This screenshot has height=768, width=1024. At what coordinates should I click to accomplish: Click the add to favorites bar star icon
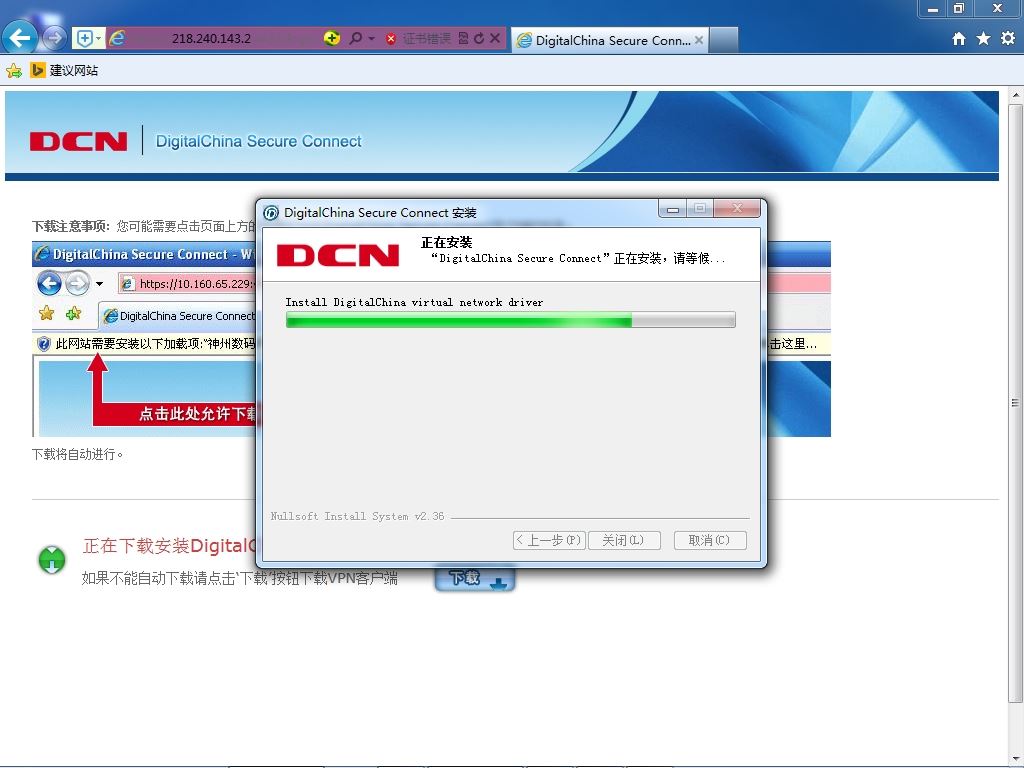pos(14,71)
